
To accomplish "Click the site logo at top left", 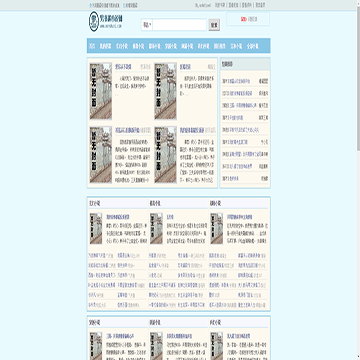I will (106, 21).
